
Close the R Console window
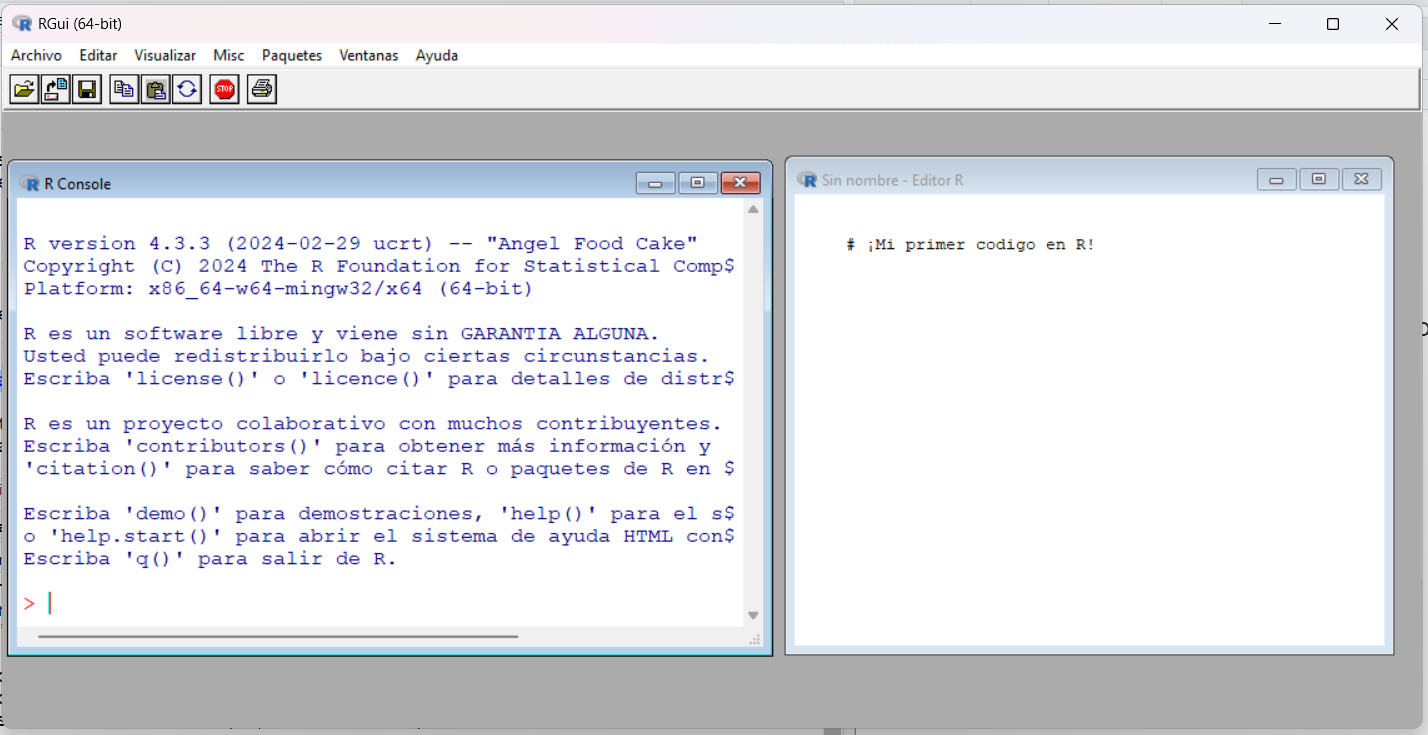740,183
